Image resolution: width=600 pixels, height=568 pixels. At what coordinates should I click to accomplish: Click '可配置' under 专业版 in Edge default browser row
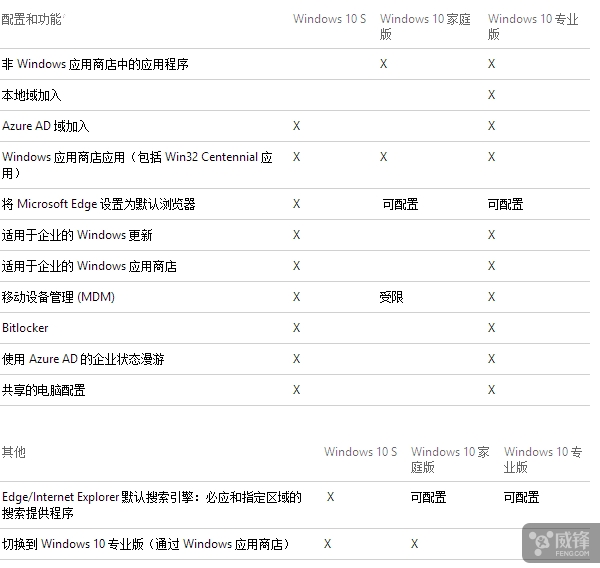point(505,204)
